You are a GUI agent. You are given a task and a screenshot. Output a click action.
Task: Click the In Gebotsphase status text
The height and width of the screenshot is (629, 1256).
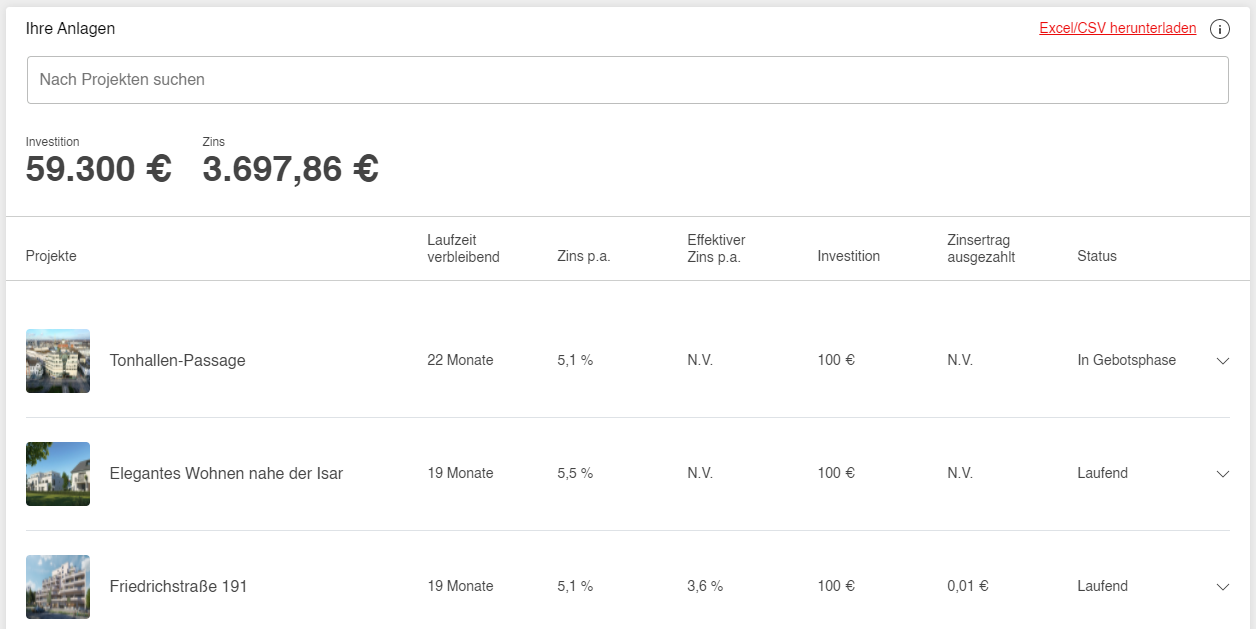coord(1126,360)
